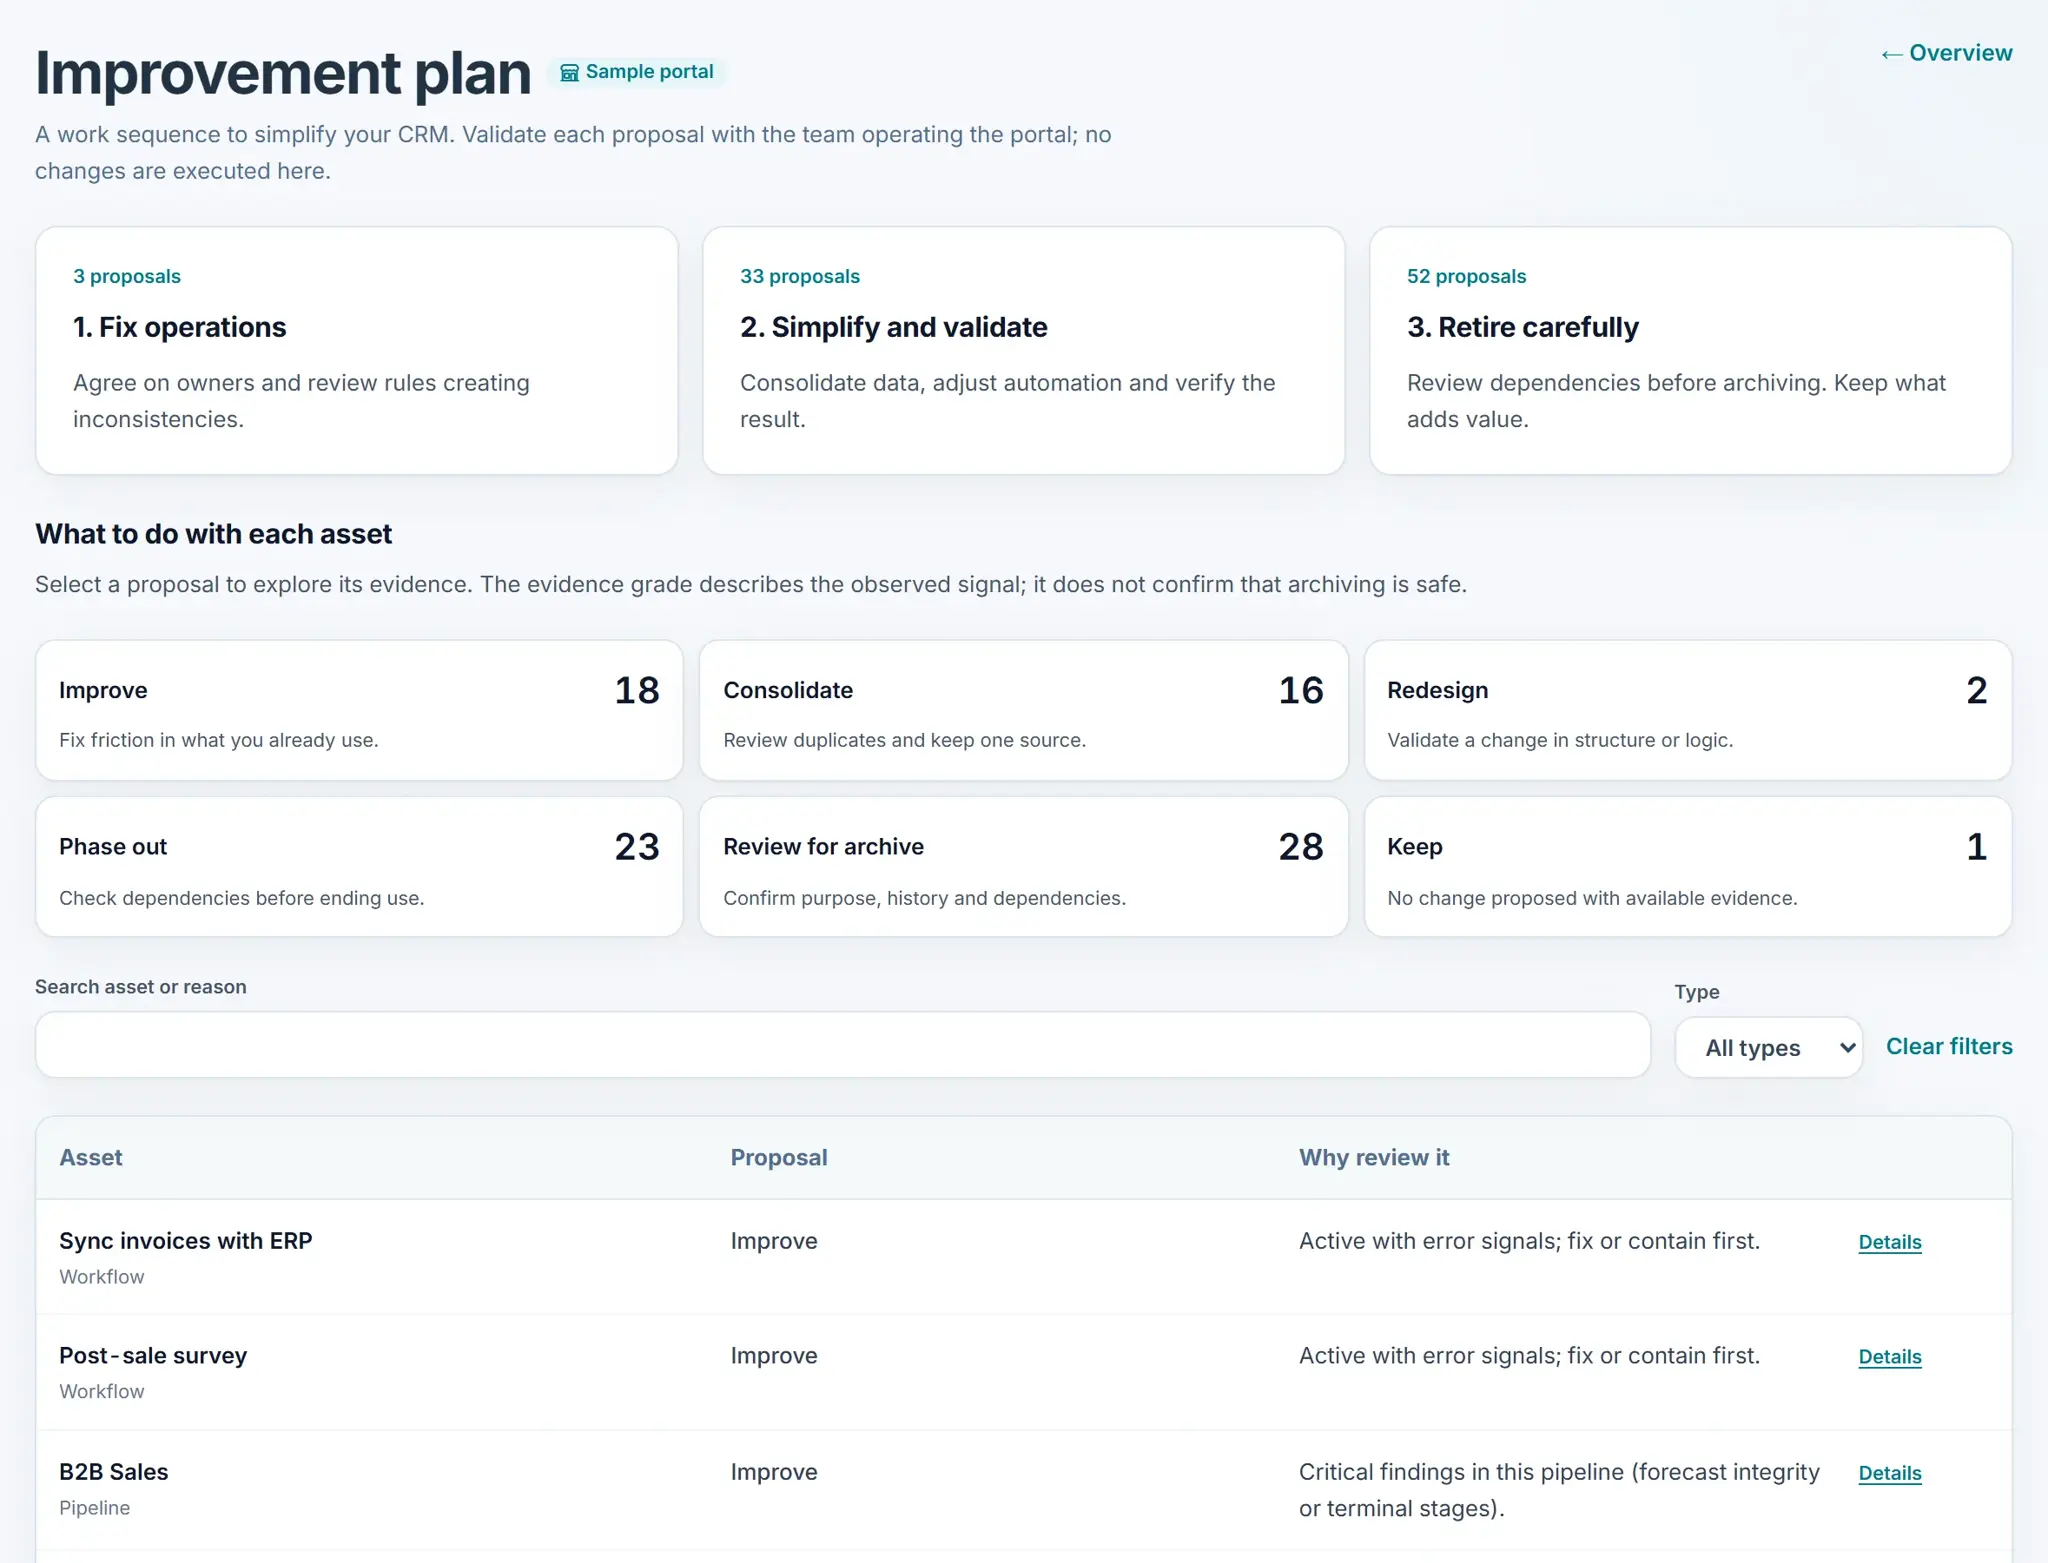Screen dimensions: 2048x1563
Task: Open the All types dropdown
Action: pos(1768,1047)
